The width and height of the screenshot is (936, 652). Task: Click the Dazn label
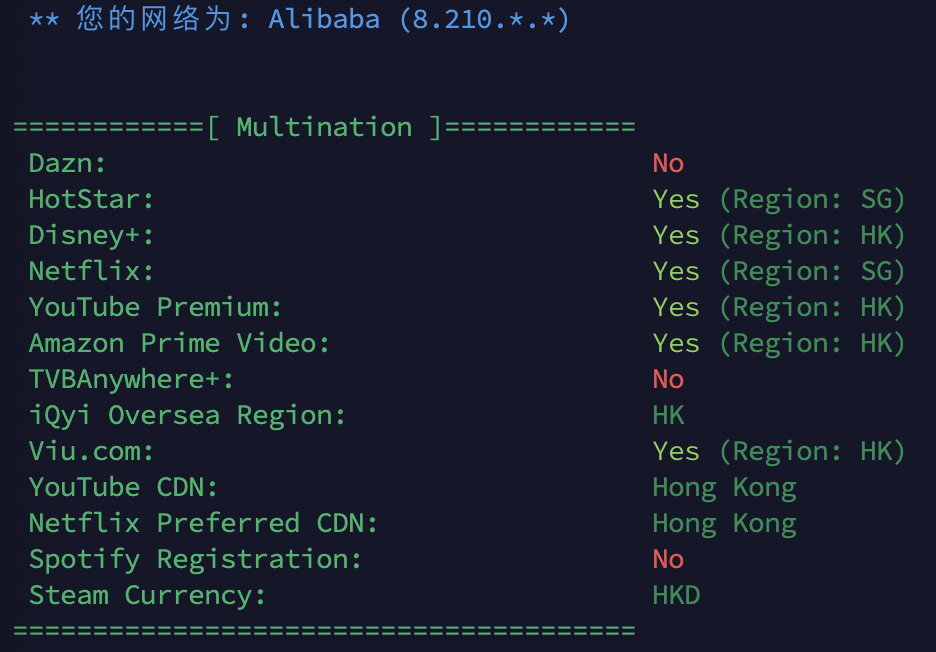[x=67, y=163]
